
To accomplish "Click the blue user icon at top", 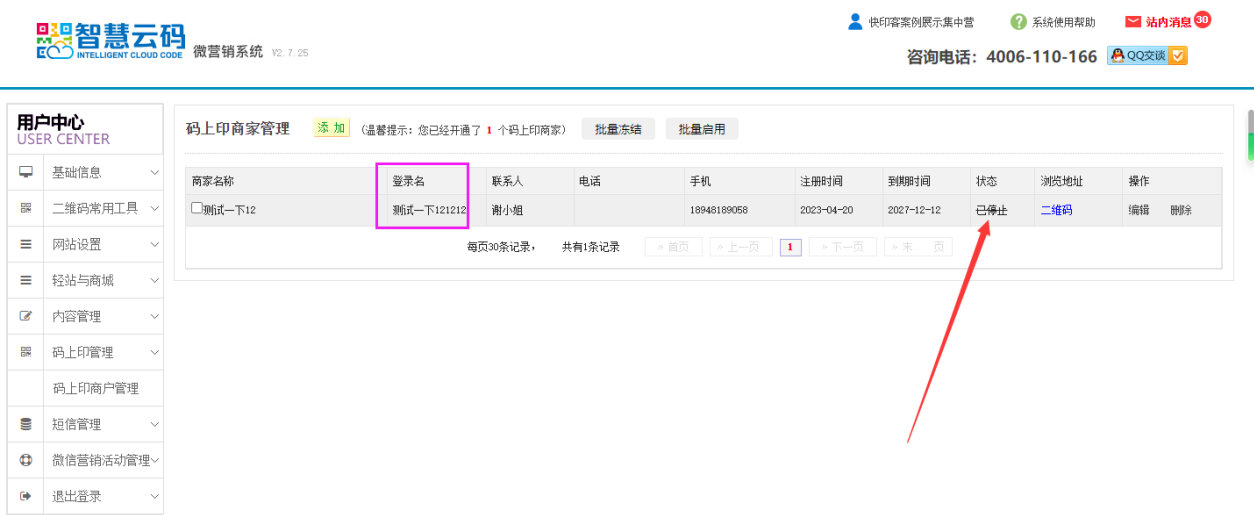I will click(x=855, y=22).
